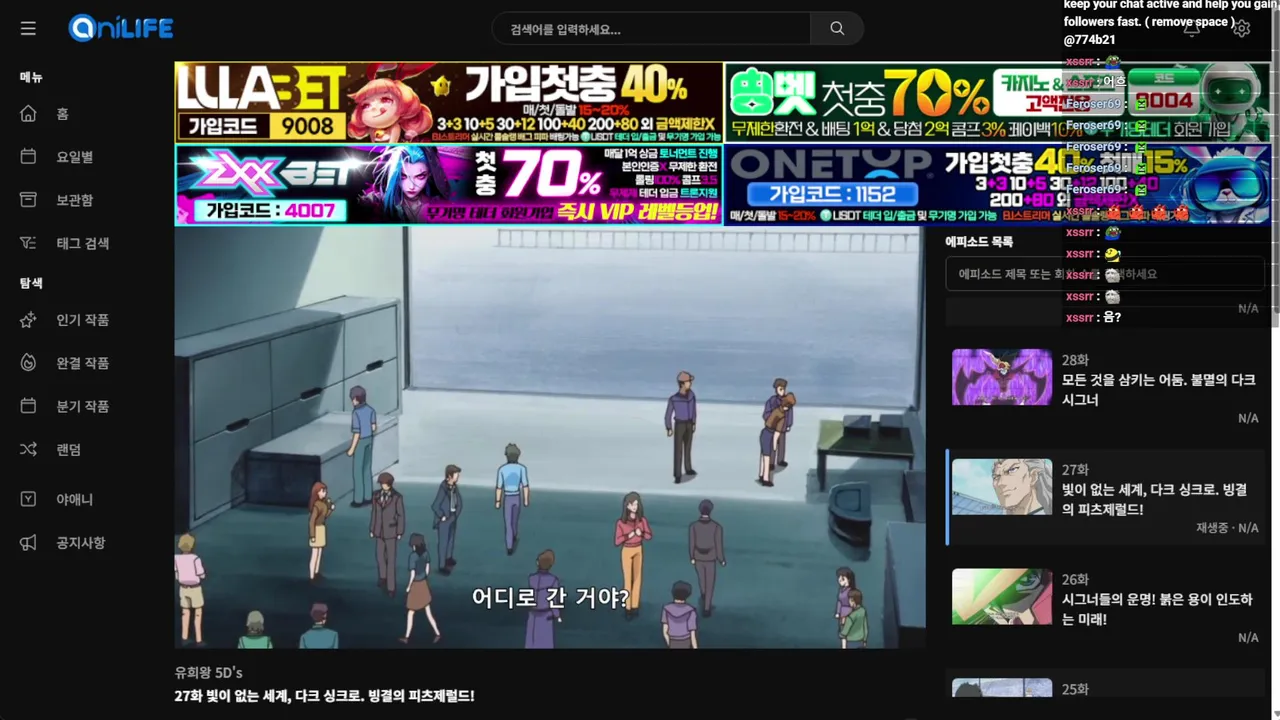Click the 보관함 archive icon

coord(28,200)
